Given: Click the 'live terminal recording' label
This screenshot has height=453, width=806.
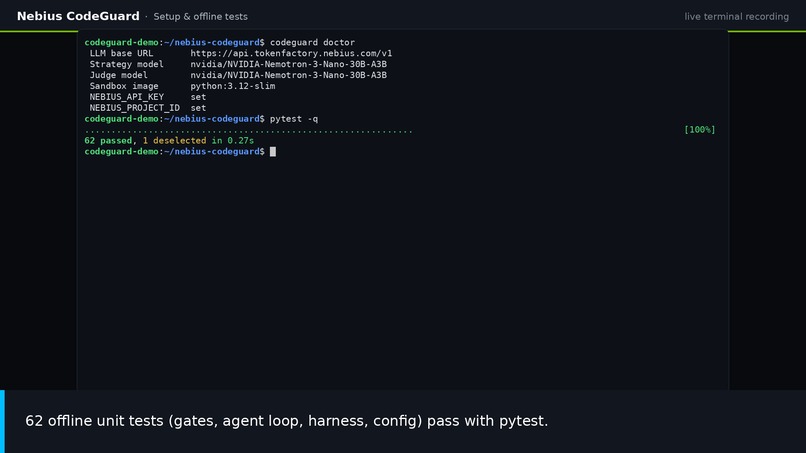Looking at the screenshot, I should (x=736, y=16).
